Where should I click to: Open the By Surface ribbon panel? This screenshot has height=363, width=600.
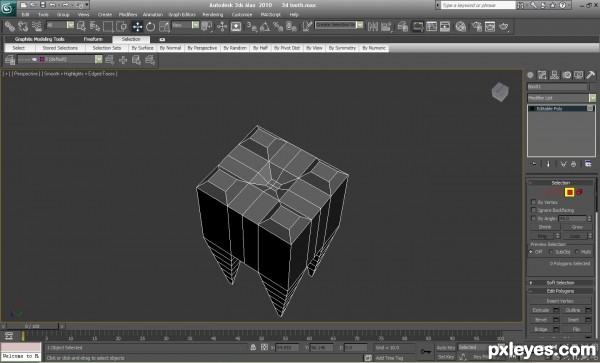[142, 48]
